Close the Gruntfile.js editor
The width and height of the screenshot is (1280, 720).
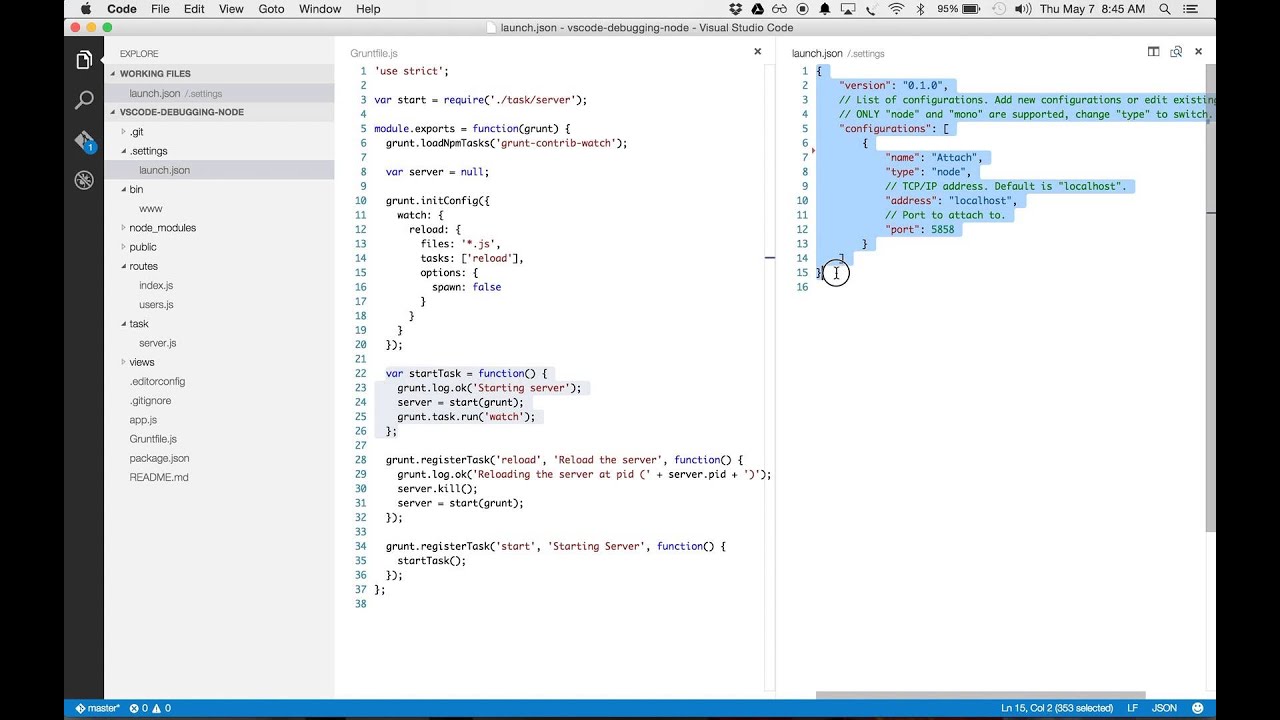(757, 52)
